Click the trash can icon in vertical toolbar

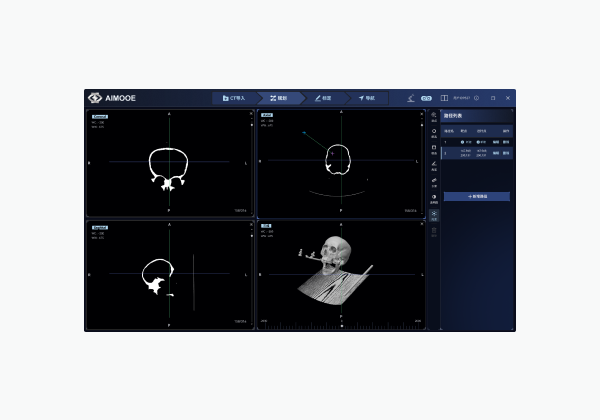click(434, 232)
